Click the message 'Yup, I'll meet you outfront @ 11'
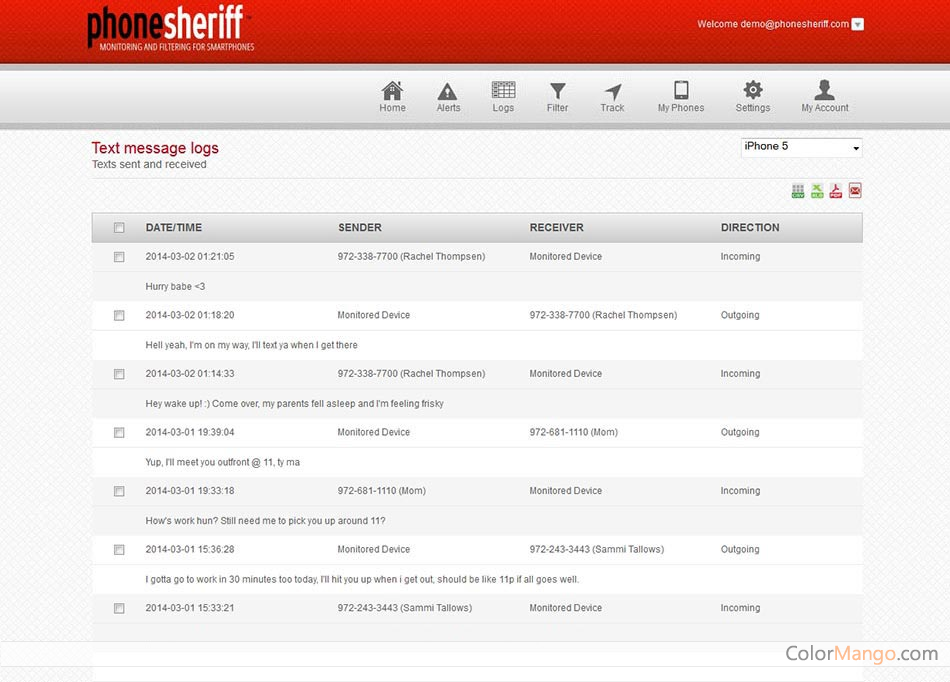This screenshot has height=682, width=950. pos(222,463)
